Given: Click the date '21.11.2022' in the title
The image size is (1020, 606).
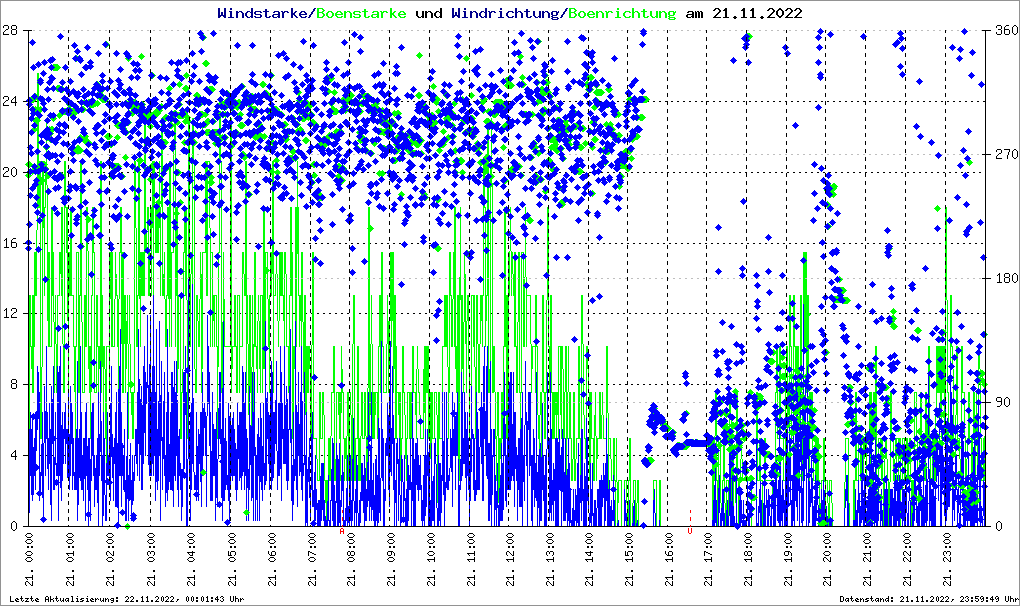Looking at the screenshot, I should pos(757,13).
